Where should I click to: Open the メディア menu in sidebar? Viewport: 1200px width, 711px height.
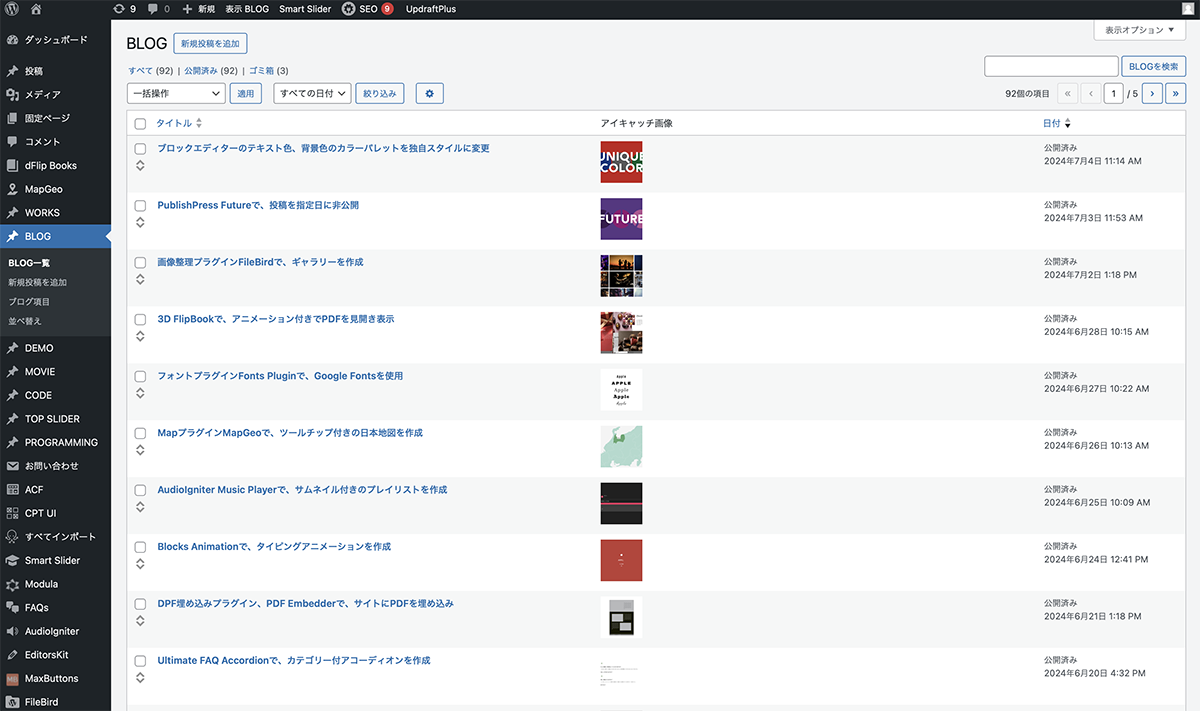[43, 95]
